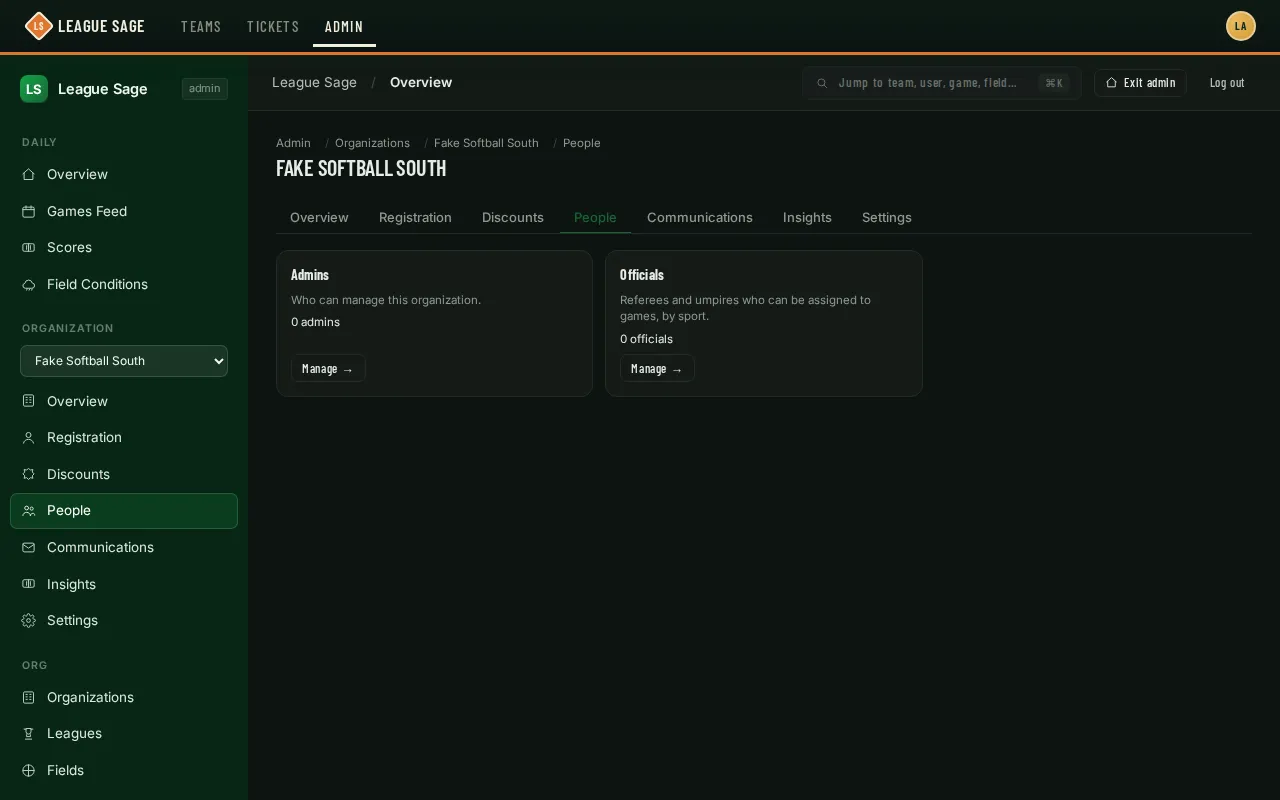Click the gear icon beside Settings

coord(29,621)
